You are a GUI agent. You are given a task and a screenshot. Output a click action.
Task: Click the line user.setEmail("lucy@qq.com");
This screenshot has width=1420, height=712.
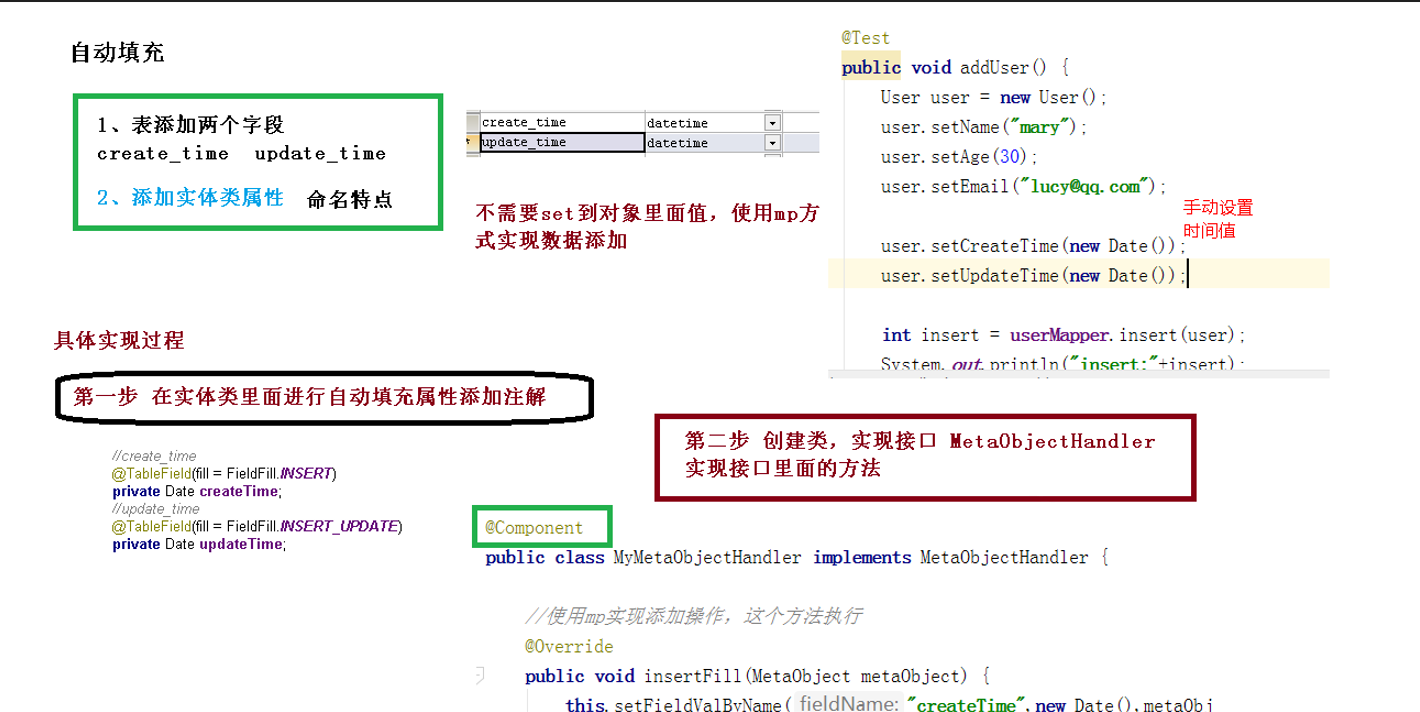tap(1024, 186)
